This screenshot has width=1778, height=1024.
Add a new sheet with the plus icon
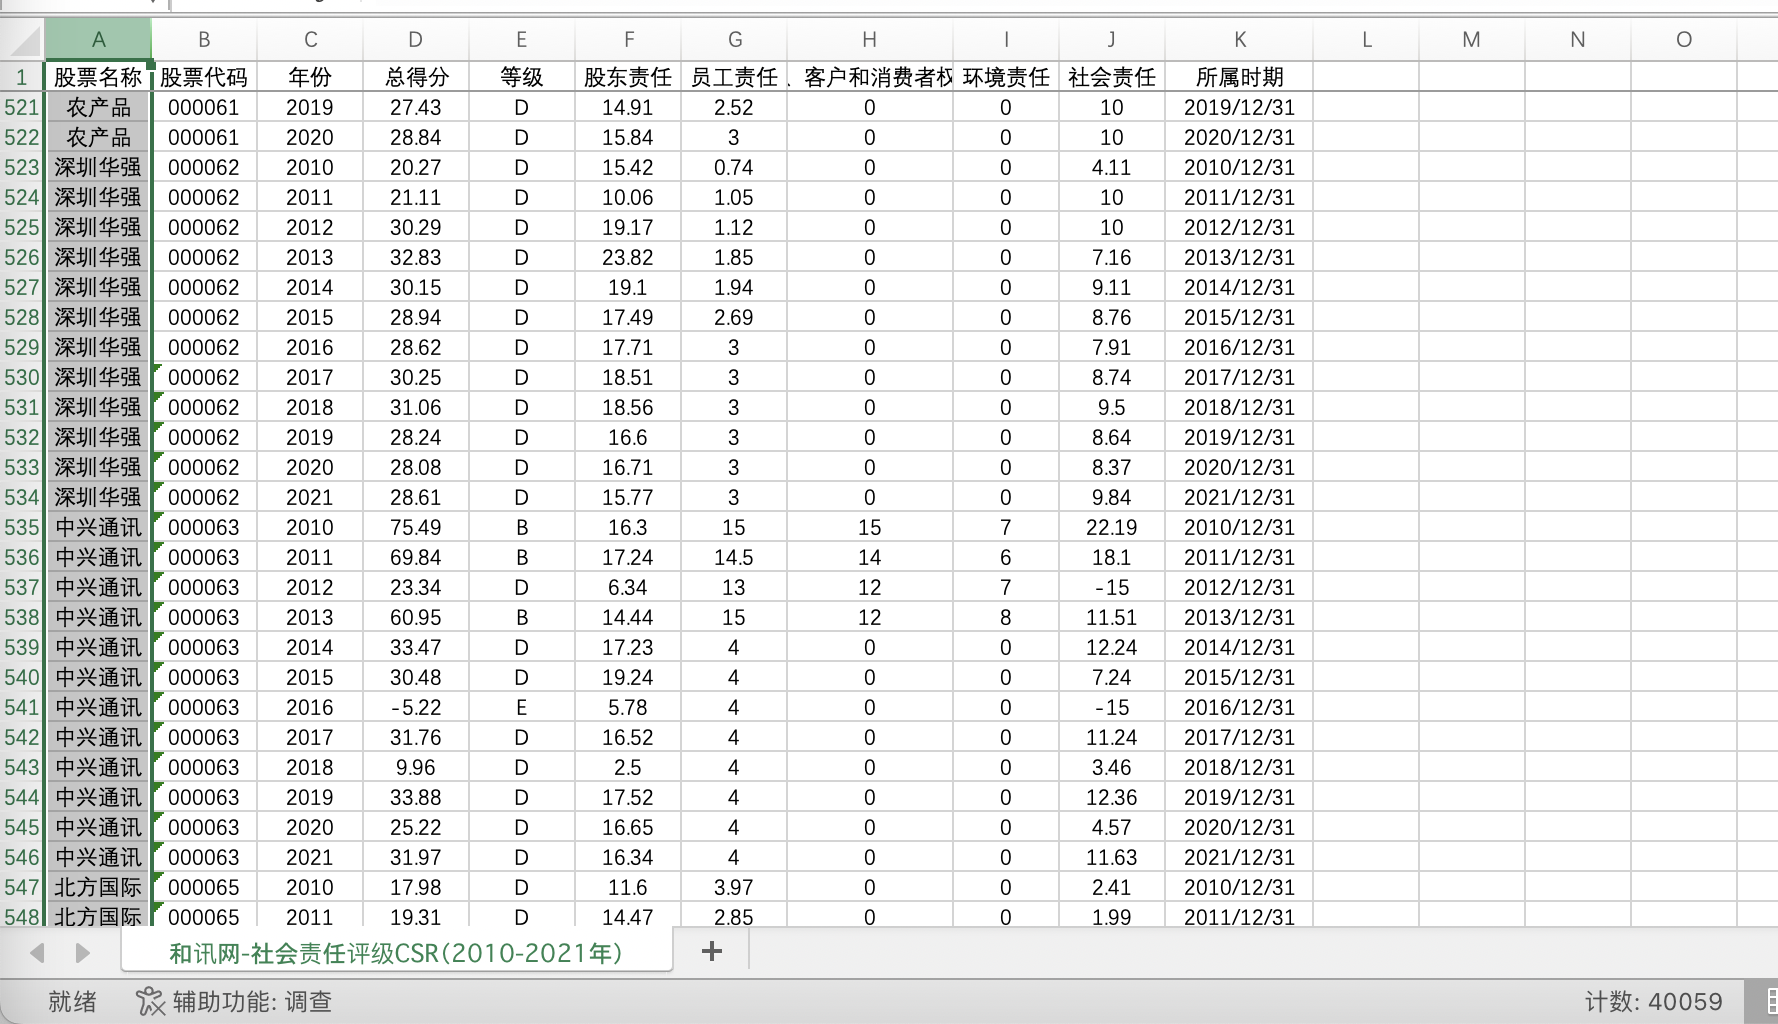click(712, 951)
